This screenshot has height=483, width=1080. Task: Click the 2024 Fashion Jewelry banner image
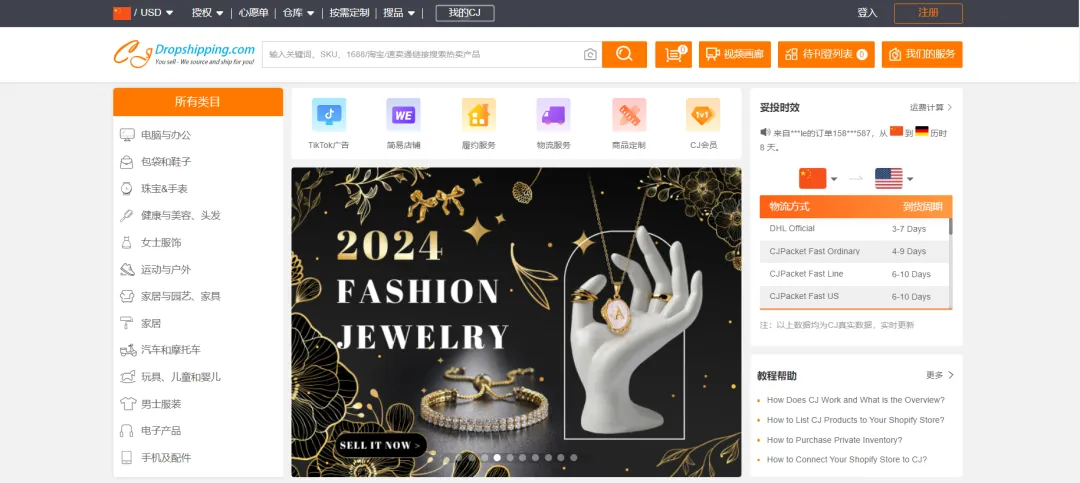coord(516,322)
